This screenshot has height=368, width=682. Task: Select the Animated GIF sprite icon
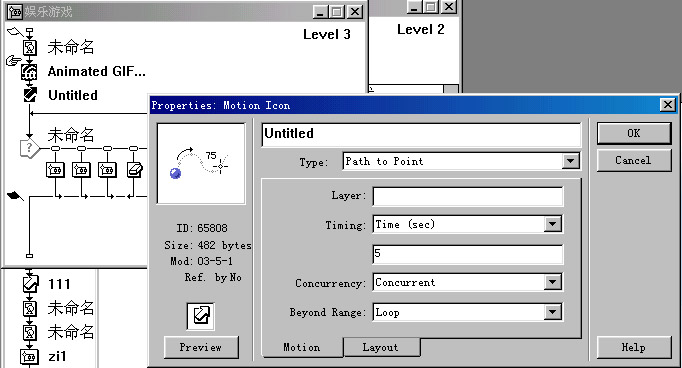pos(30,71)
